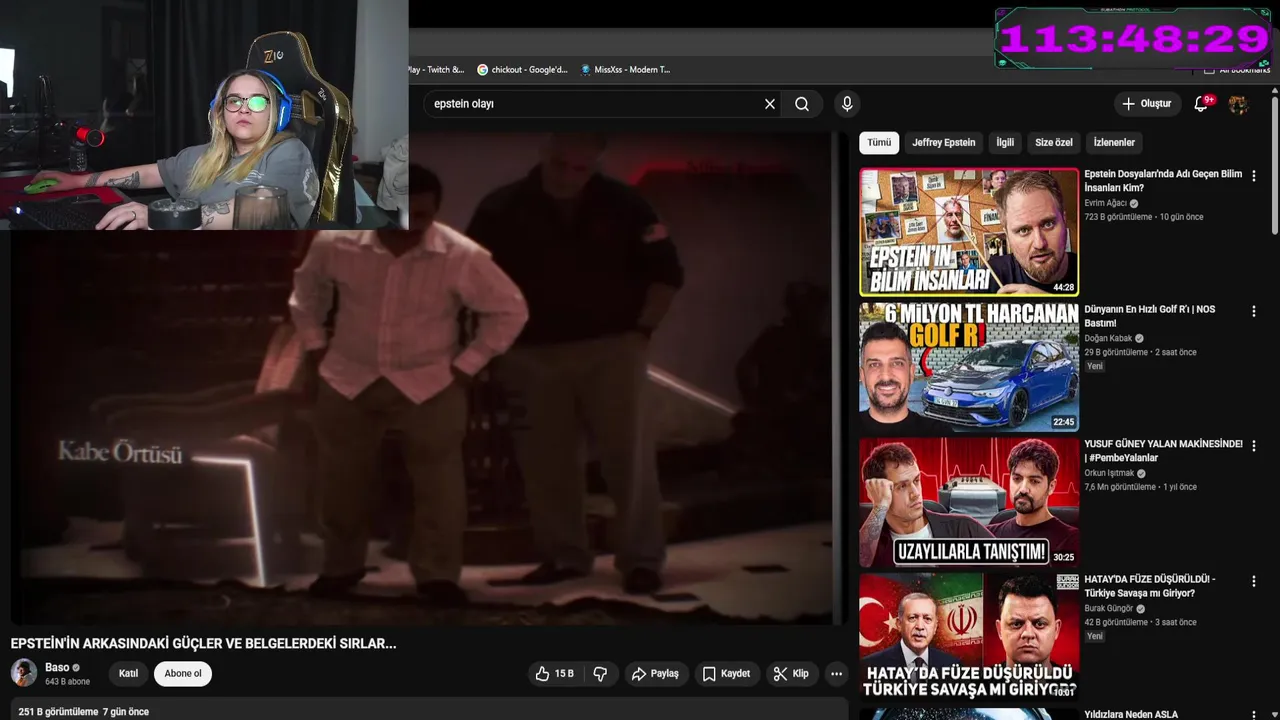Open more actions three-dot menu under video
The height and width of the screenshot is (720, 1280).
coord(837,674)
